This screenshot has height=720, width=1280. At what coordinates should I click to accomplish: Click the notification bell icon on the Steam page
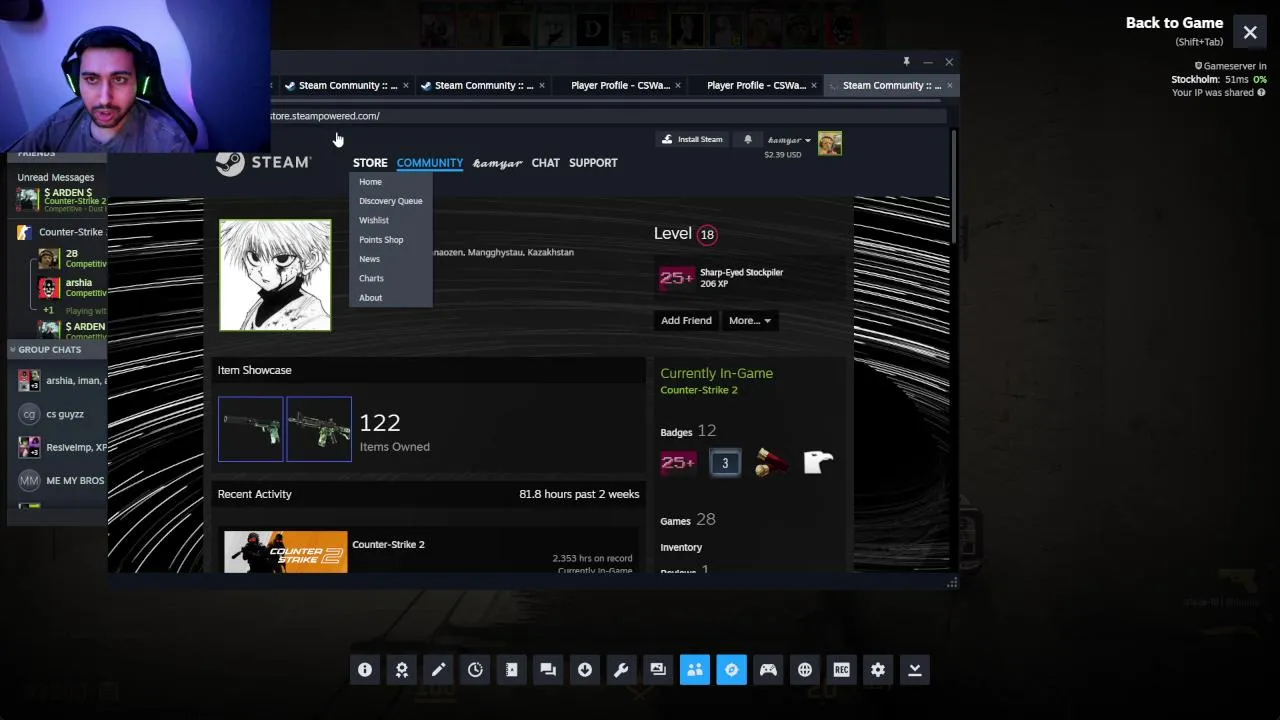click(x=747, y=140)
